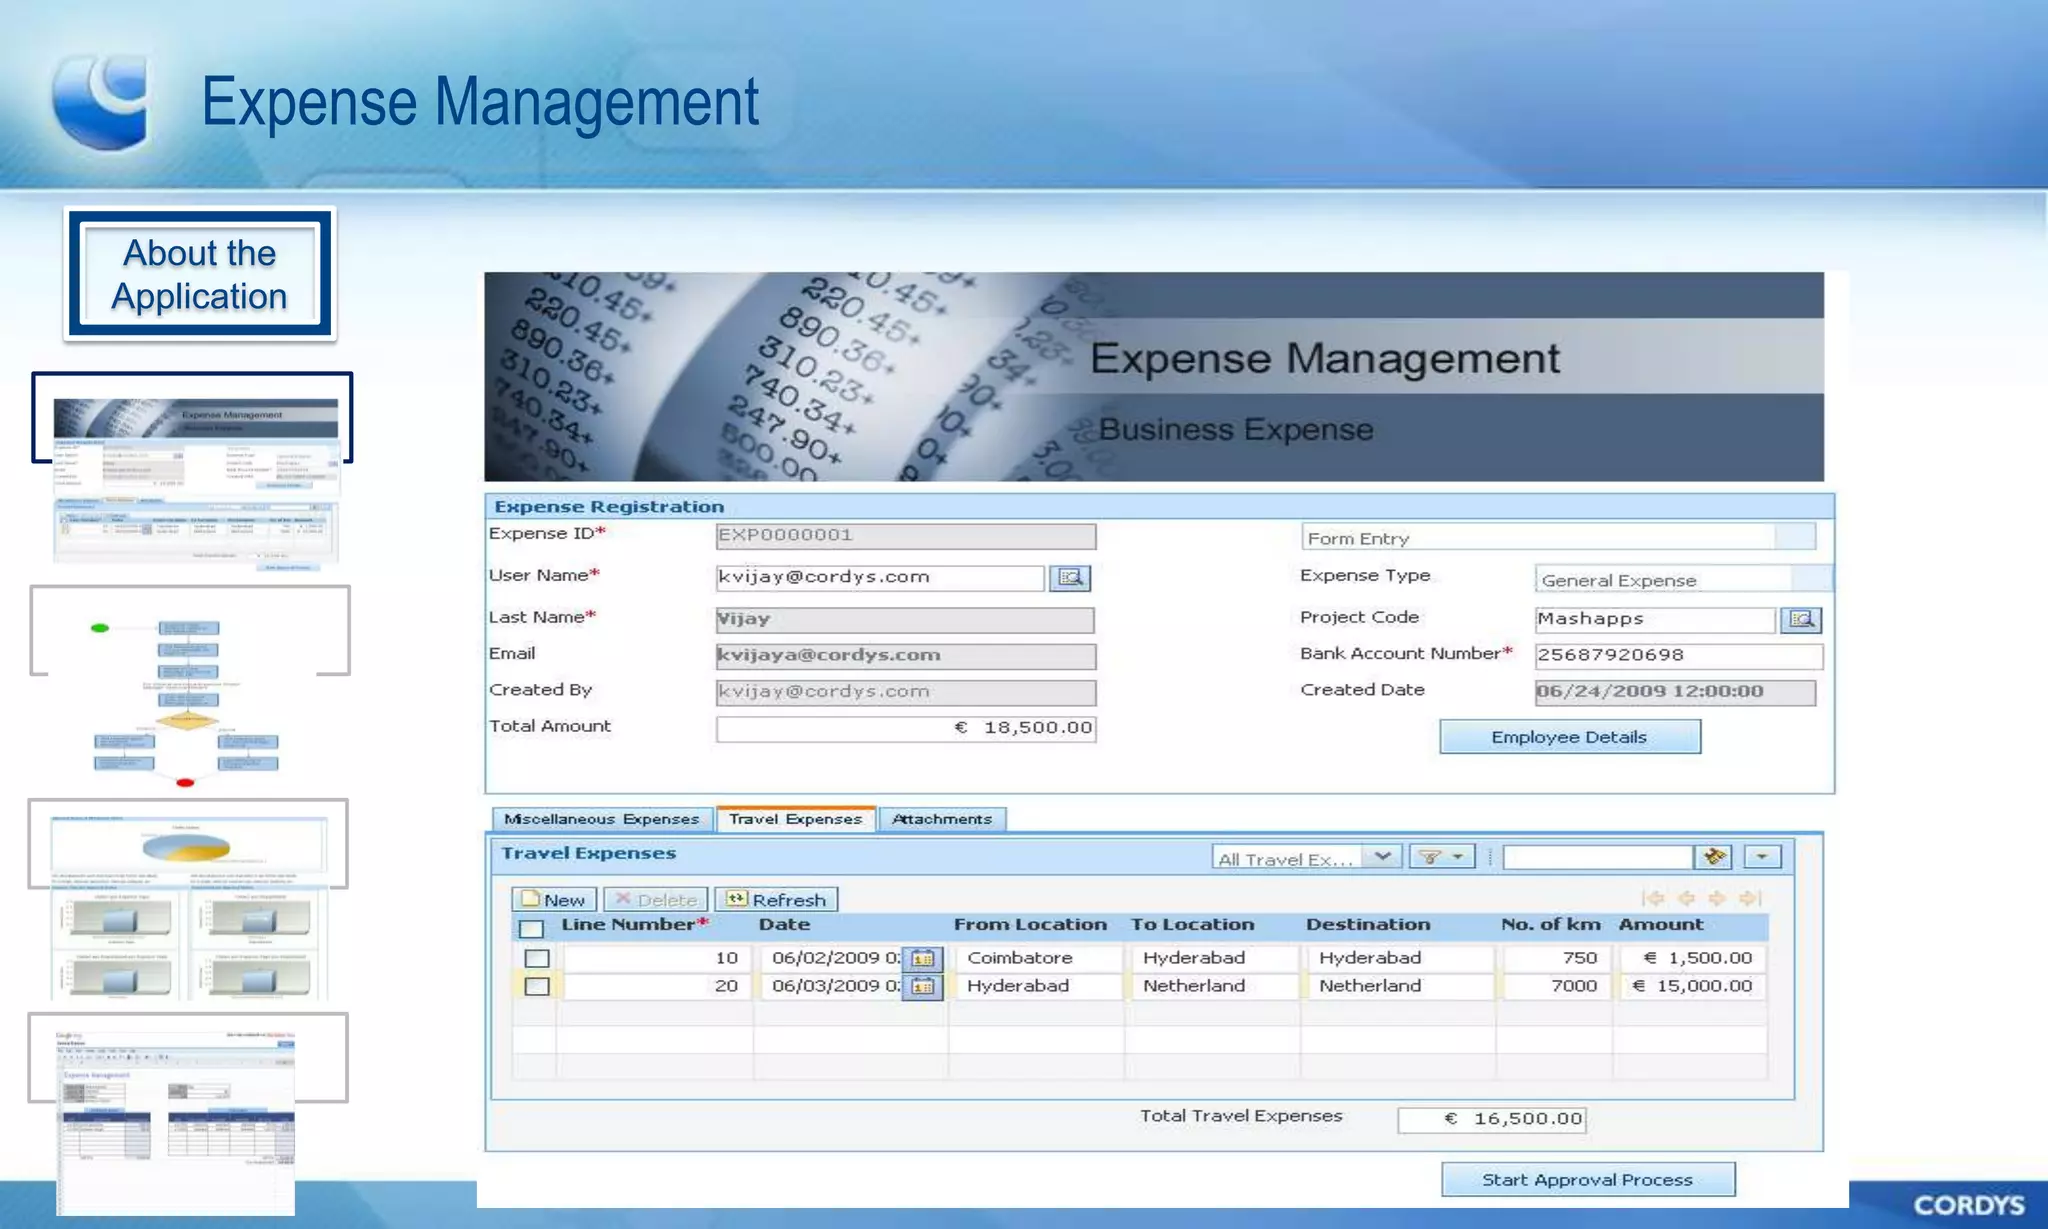This screenshot has width=2048, height=1229.
Task: Expand the All Travel Ex... dropdown
Action: coord(1382,857)
